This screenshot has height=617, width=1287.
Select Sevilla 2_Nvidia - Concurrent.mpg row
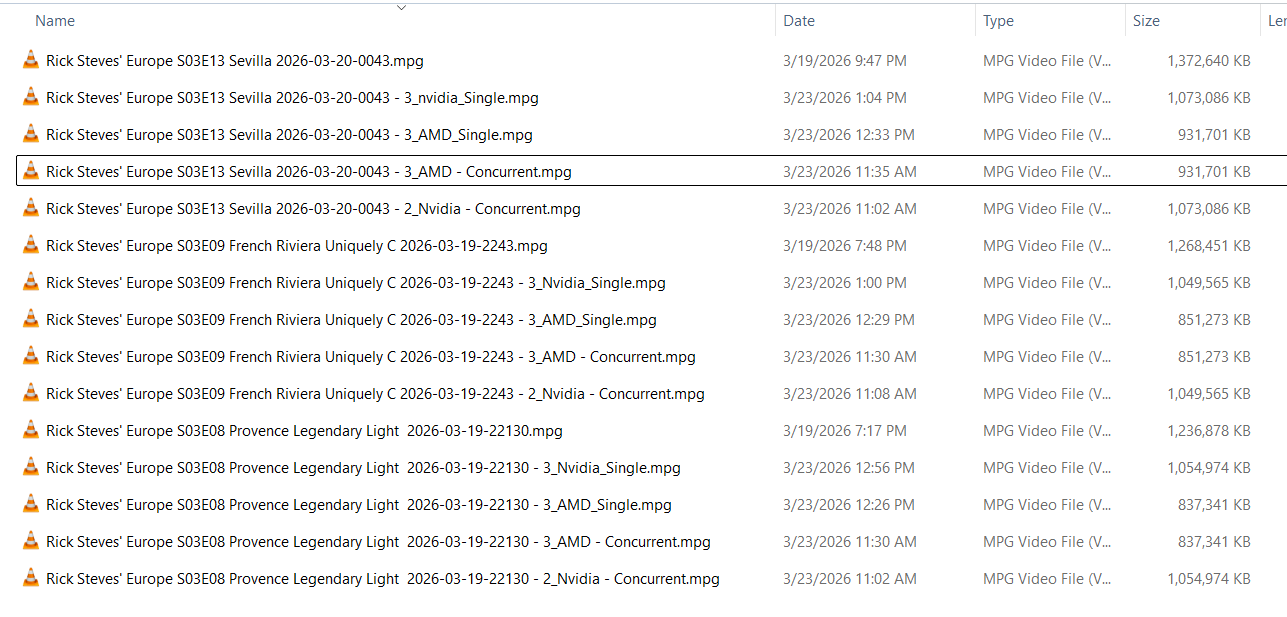[x=313, y=209]
